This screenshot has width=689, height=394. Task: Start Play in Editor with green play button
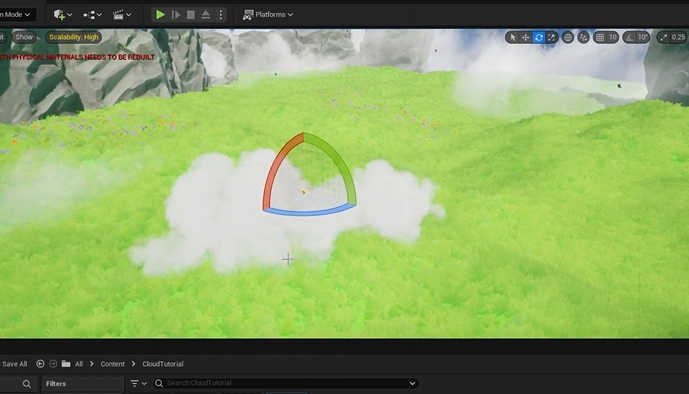pos(160,14)
